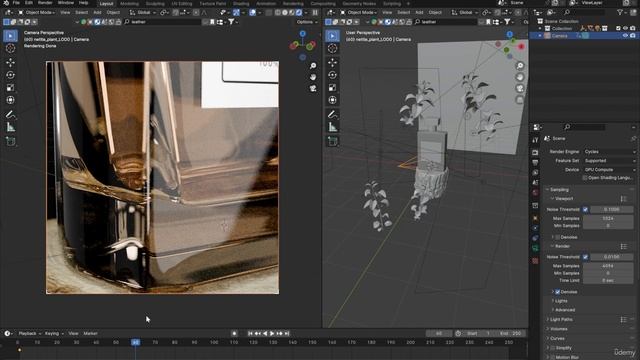The image size is (640, 360).
Task: Open the Output properties tab icon
Action: [535, 162]
